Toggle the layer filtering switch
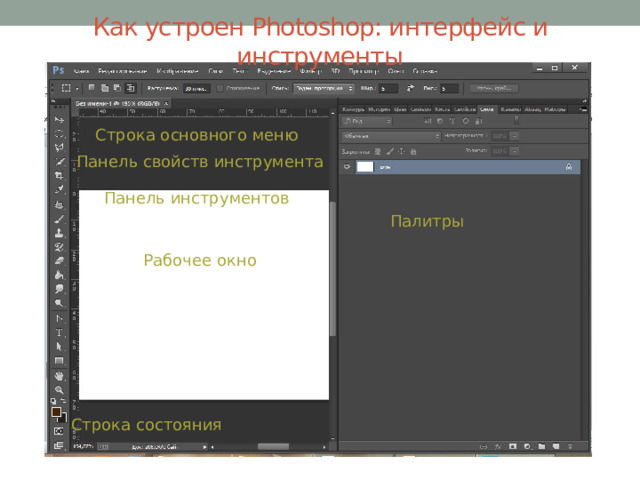640x480 pixels. (516, 120)
